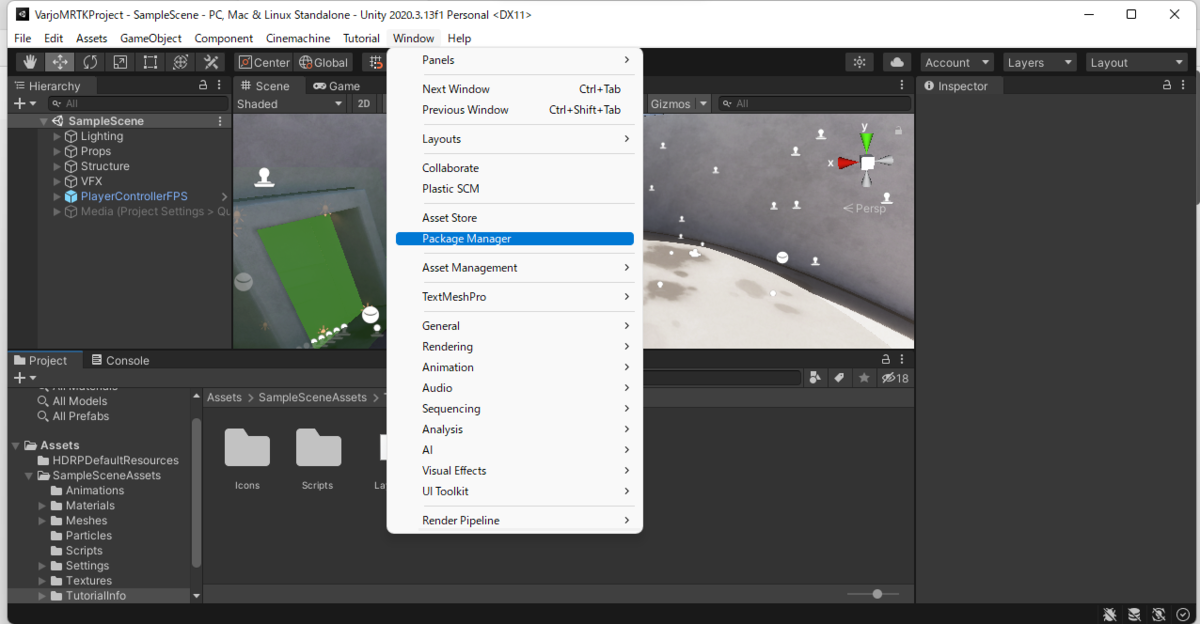1200x624 pixels.
Task: Click the bug debug icon in status bar
Action: pyautogui.click(x=1110, y=614)
